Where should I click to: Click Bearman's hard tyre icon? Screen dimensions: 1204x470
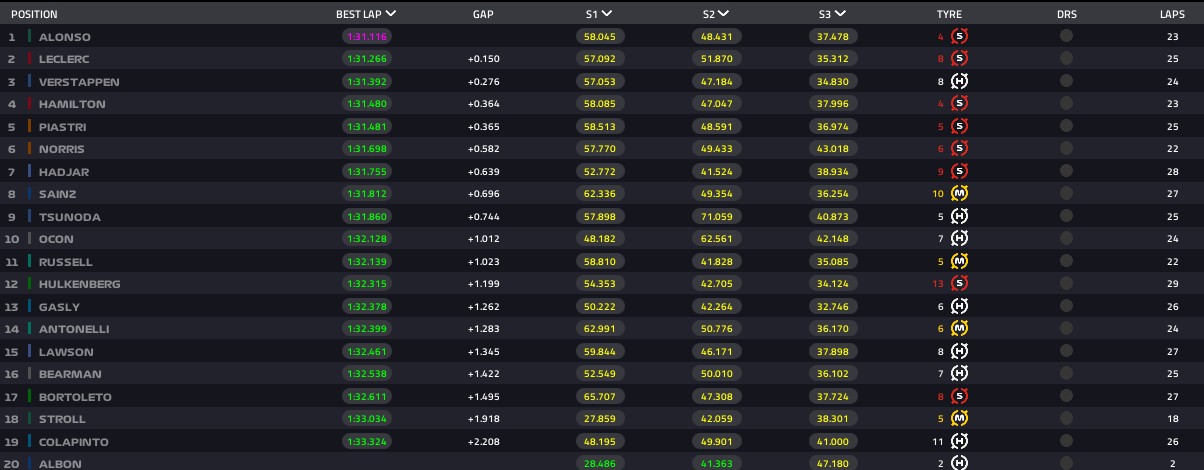959,374
